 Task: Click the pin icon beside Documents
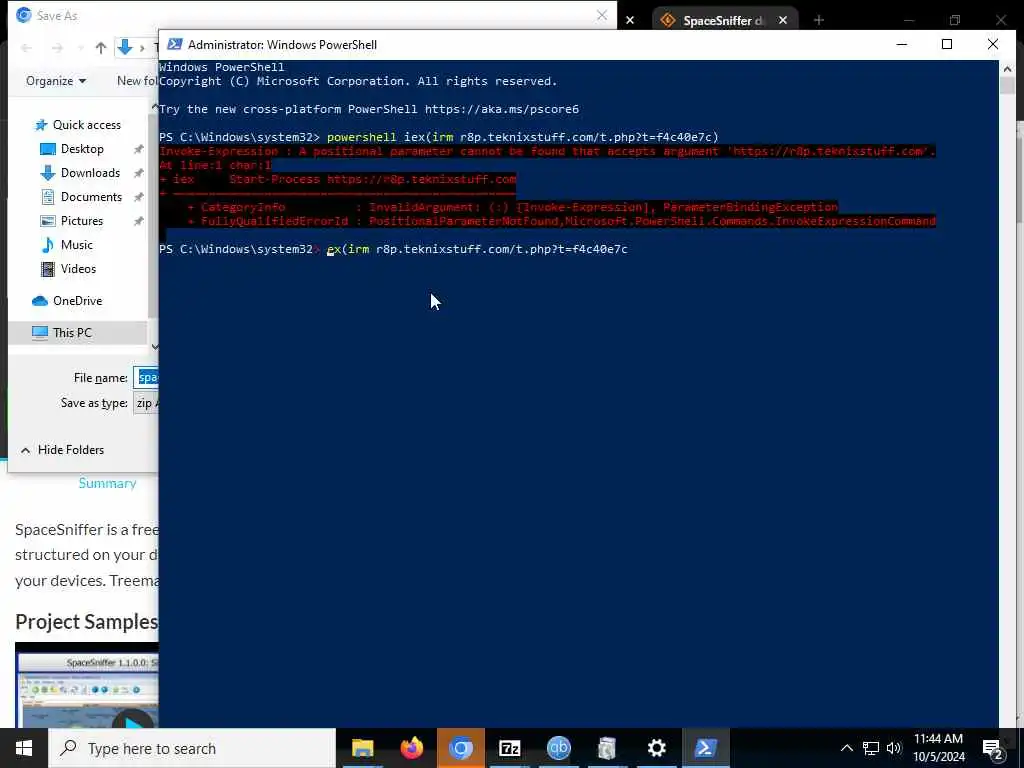[x=138, y=197]
